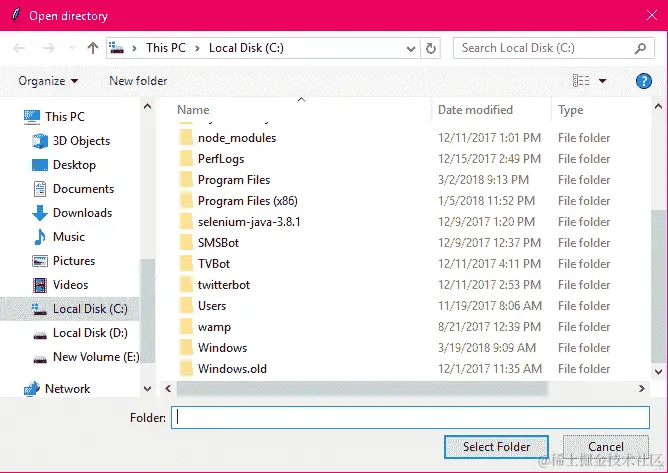Select Local Disk (C:) in the address breadcrumb
This screenshot has width=668, height=473.
tap(246, 48)
